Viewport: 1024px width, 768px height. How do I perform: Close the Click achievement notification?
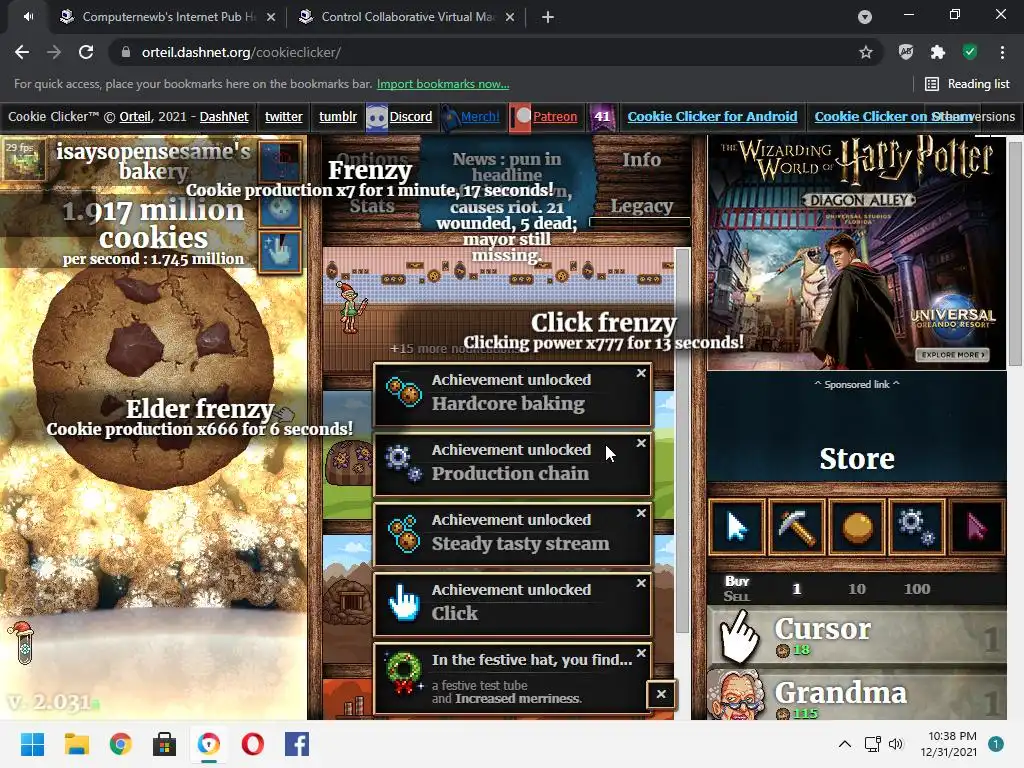pos(641,583)
